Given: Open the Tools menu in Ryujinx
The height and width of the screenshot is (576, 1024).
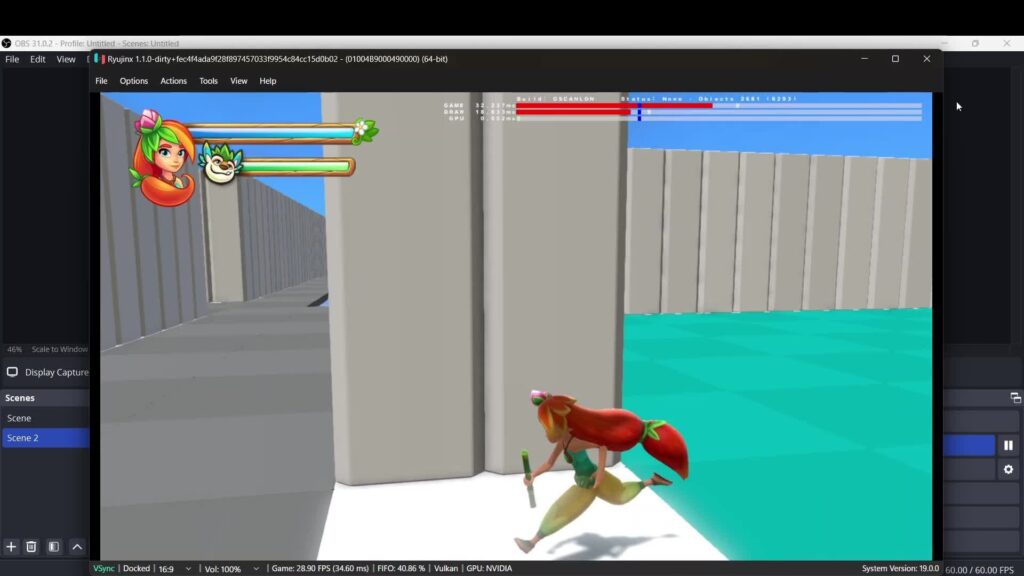Looking at the screenshot, I should click(207, 81).
